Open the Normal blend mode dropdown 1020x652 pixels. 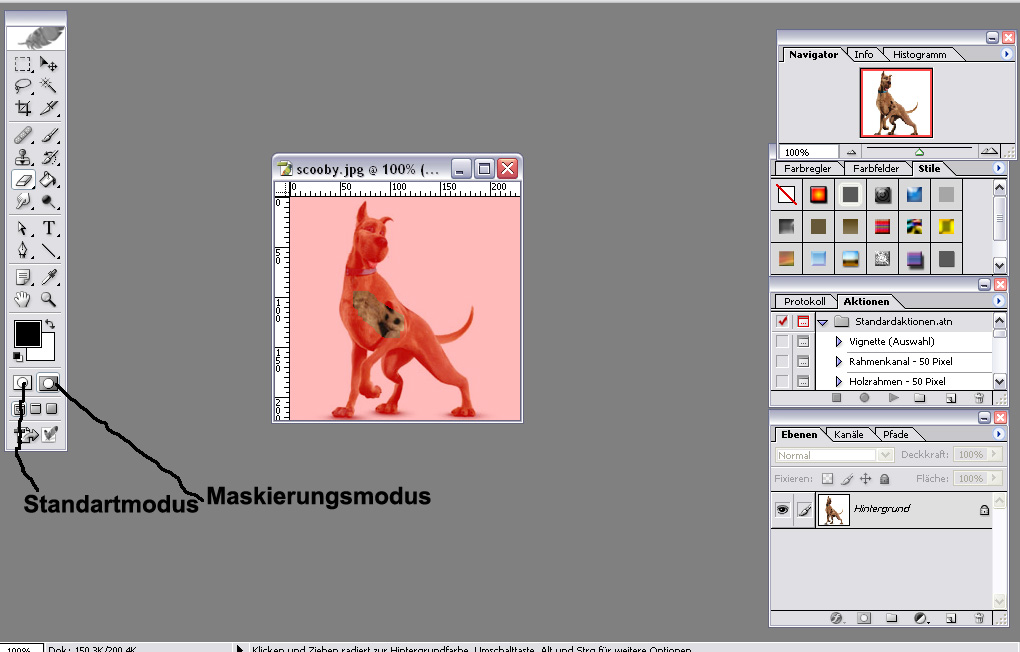(x=885, y=455)
